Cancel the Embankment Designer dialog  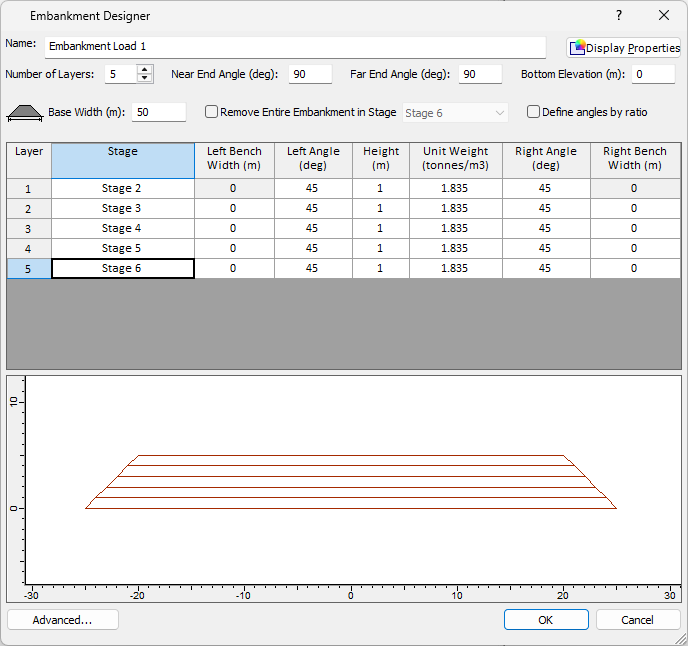pyautogui.click(x=638, y=620)
